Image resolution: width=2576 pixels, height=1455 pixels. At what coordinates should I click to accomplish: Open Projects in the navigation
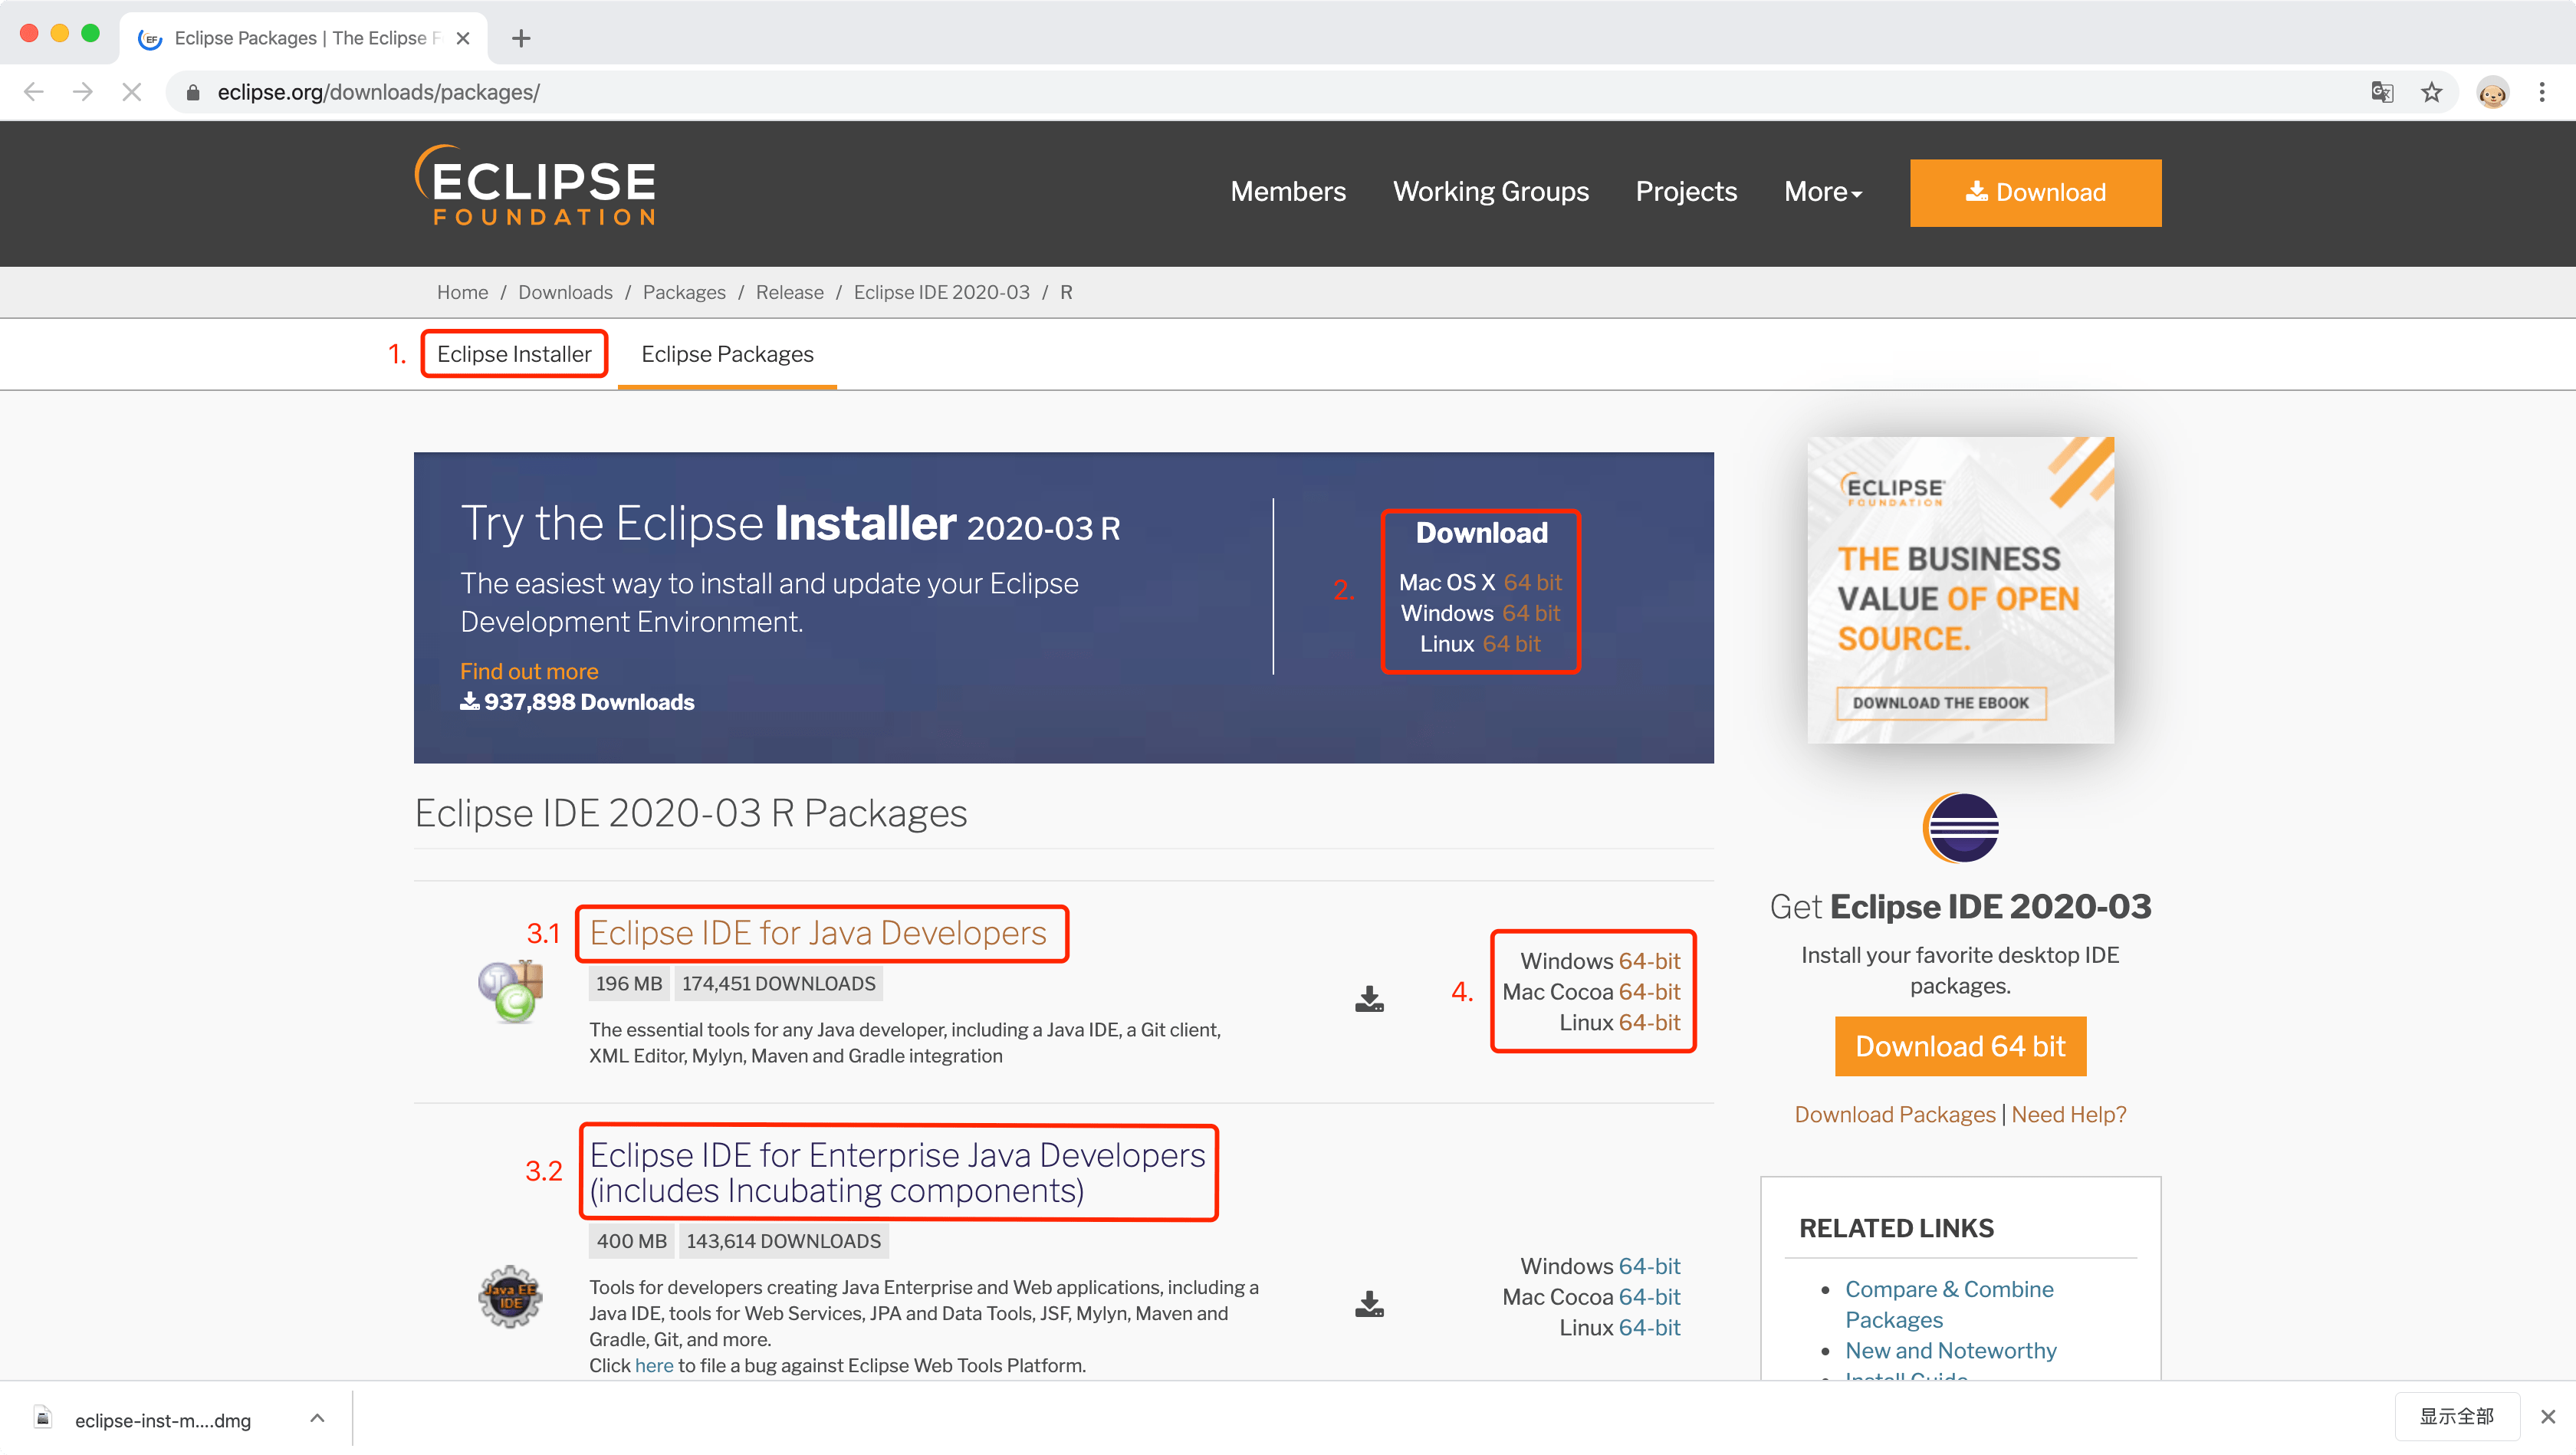pos(1685,192)
